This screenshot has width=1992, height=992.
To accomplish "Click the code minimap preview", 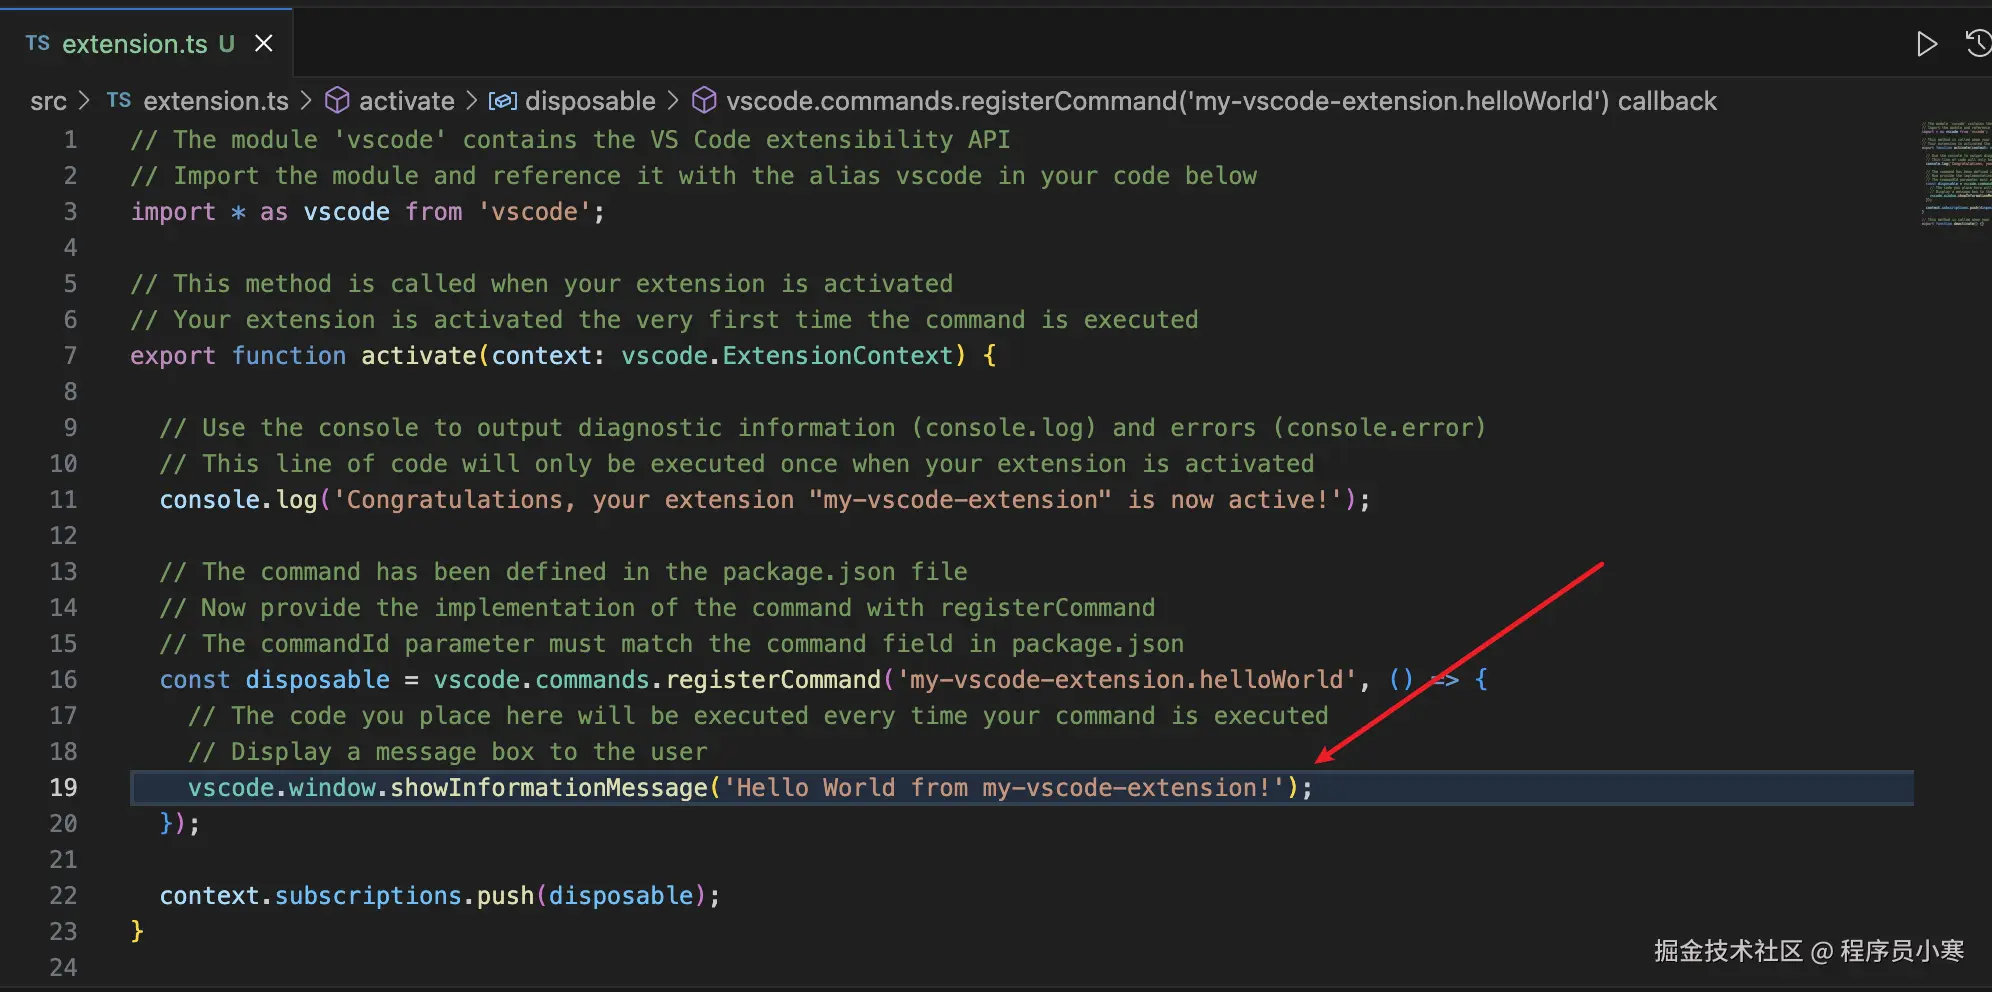I will point(1955,173).
